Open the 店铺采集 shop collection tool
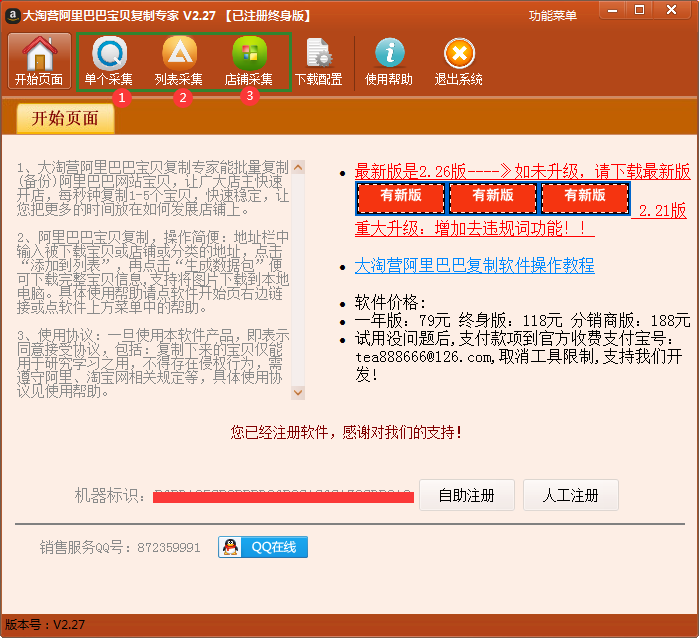699x638 pixels. (x=249, y=61)
